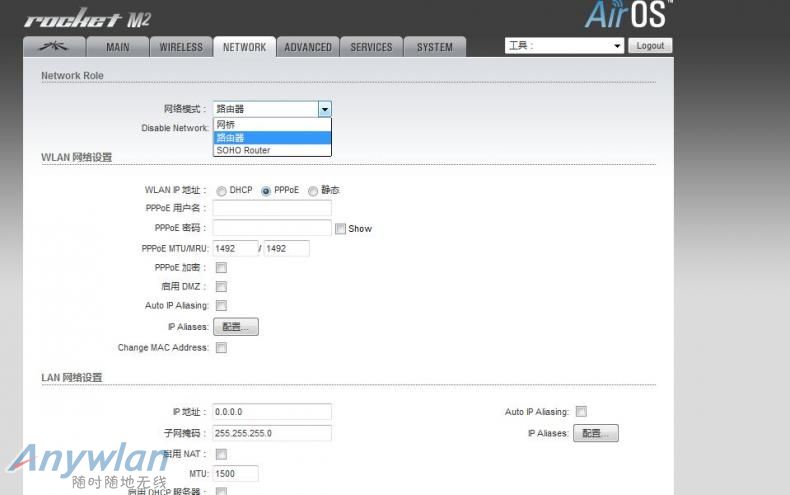Choose SOHO Router option
Screen dimensions: 790x495
[272, 150]
